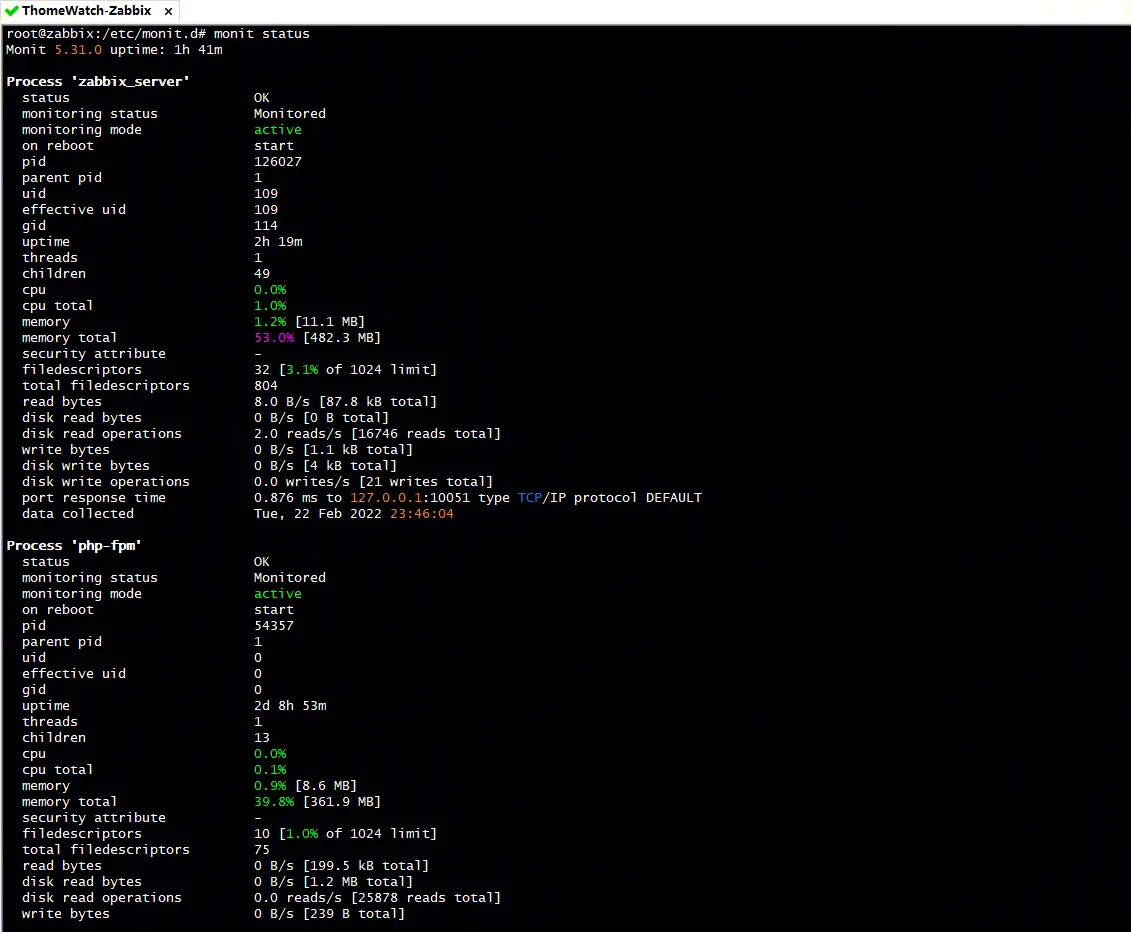This screenshot has height=932, width=1131.
Task: Switch to the ThomeWatch-Zabbix session tab
Action: [86, 11]
